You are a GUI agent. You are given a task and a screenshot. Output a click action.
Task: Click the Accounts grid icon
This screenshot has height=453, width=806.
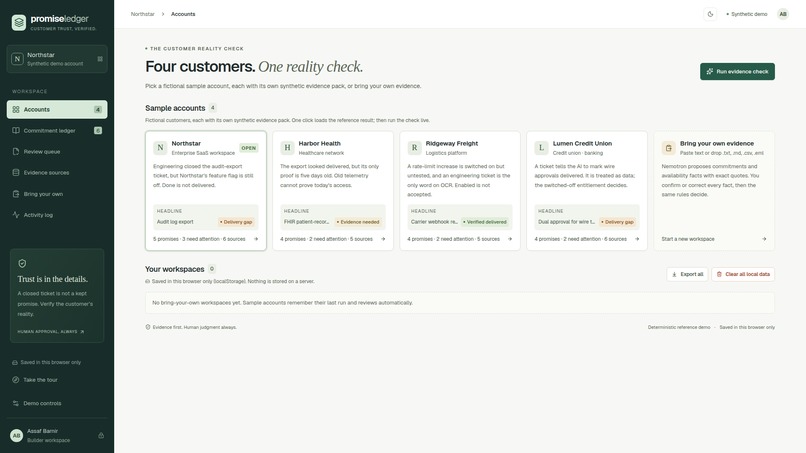pyautogui.click(x=16, y=110)
